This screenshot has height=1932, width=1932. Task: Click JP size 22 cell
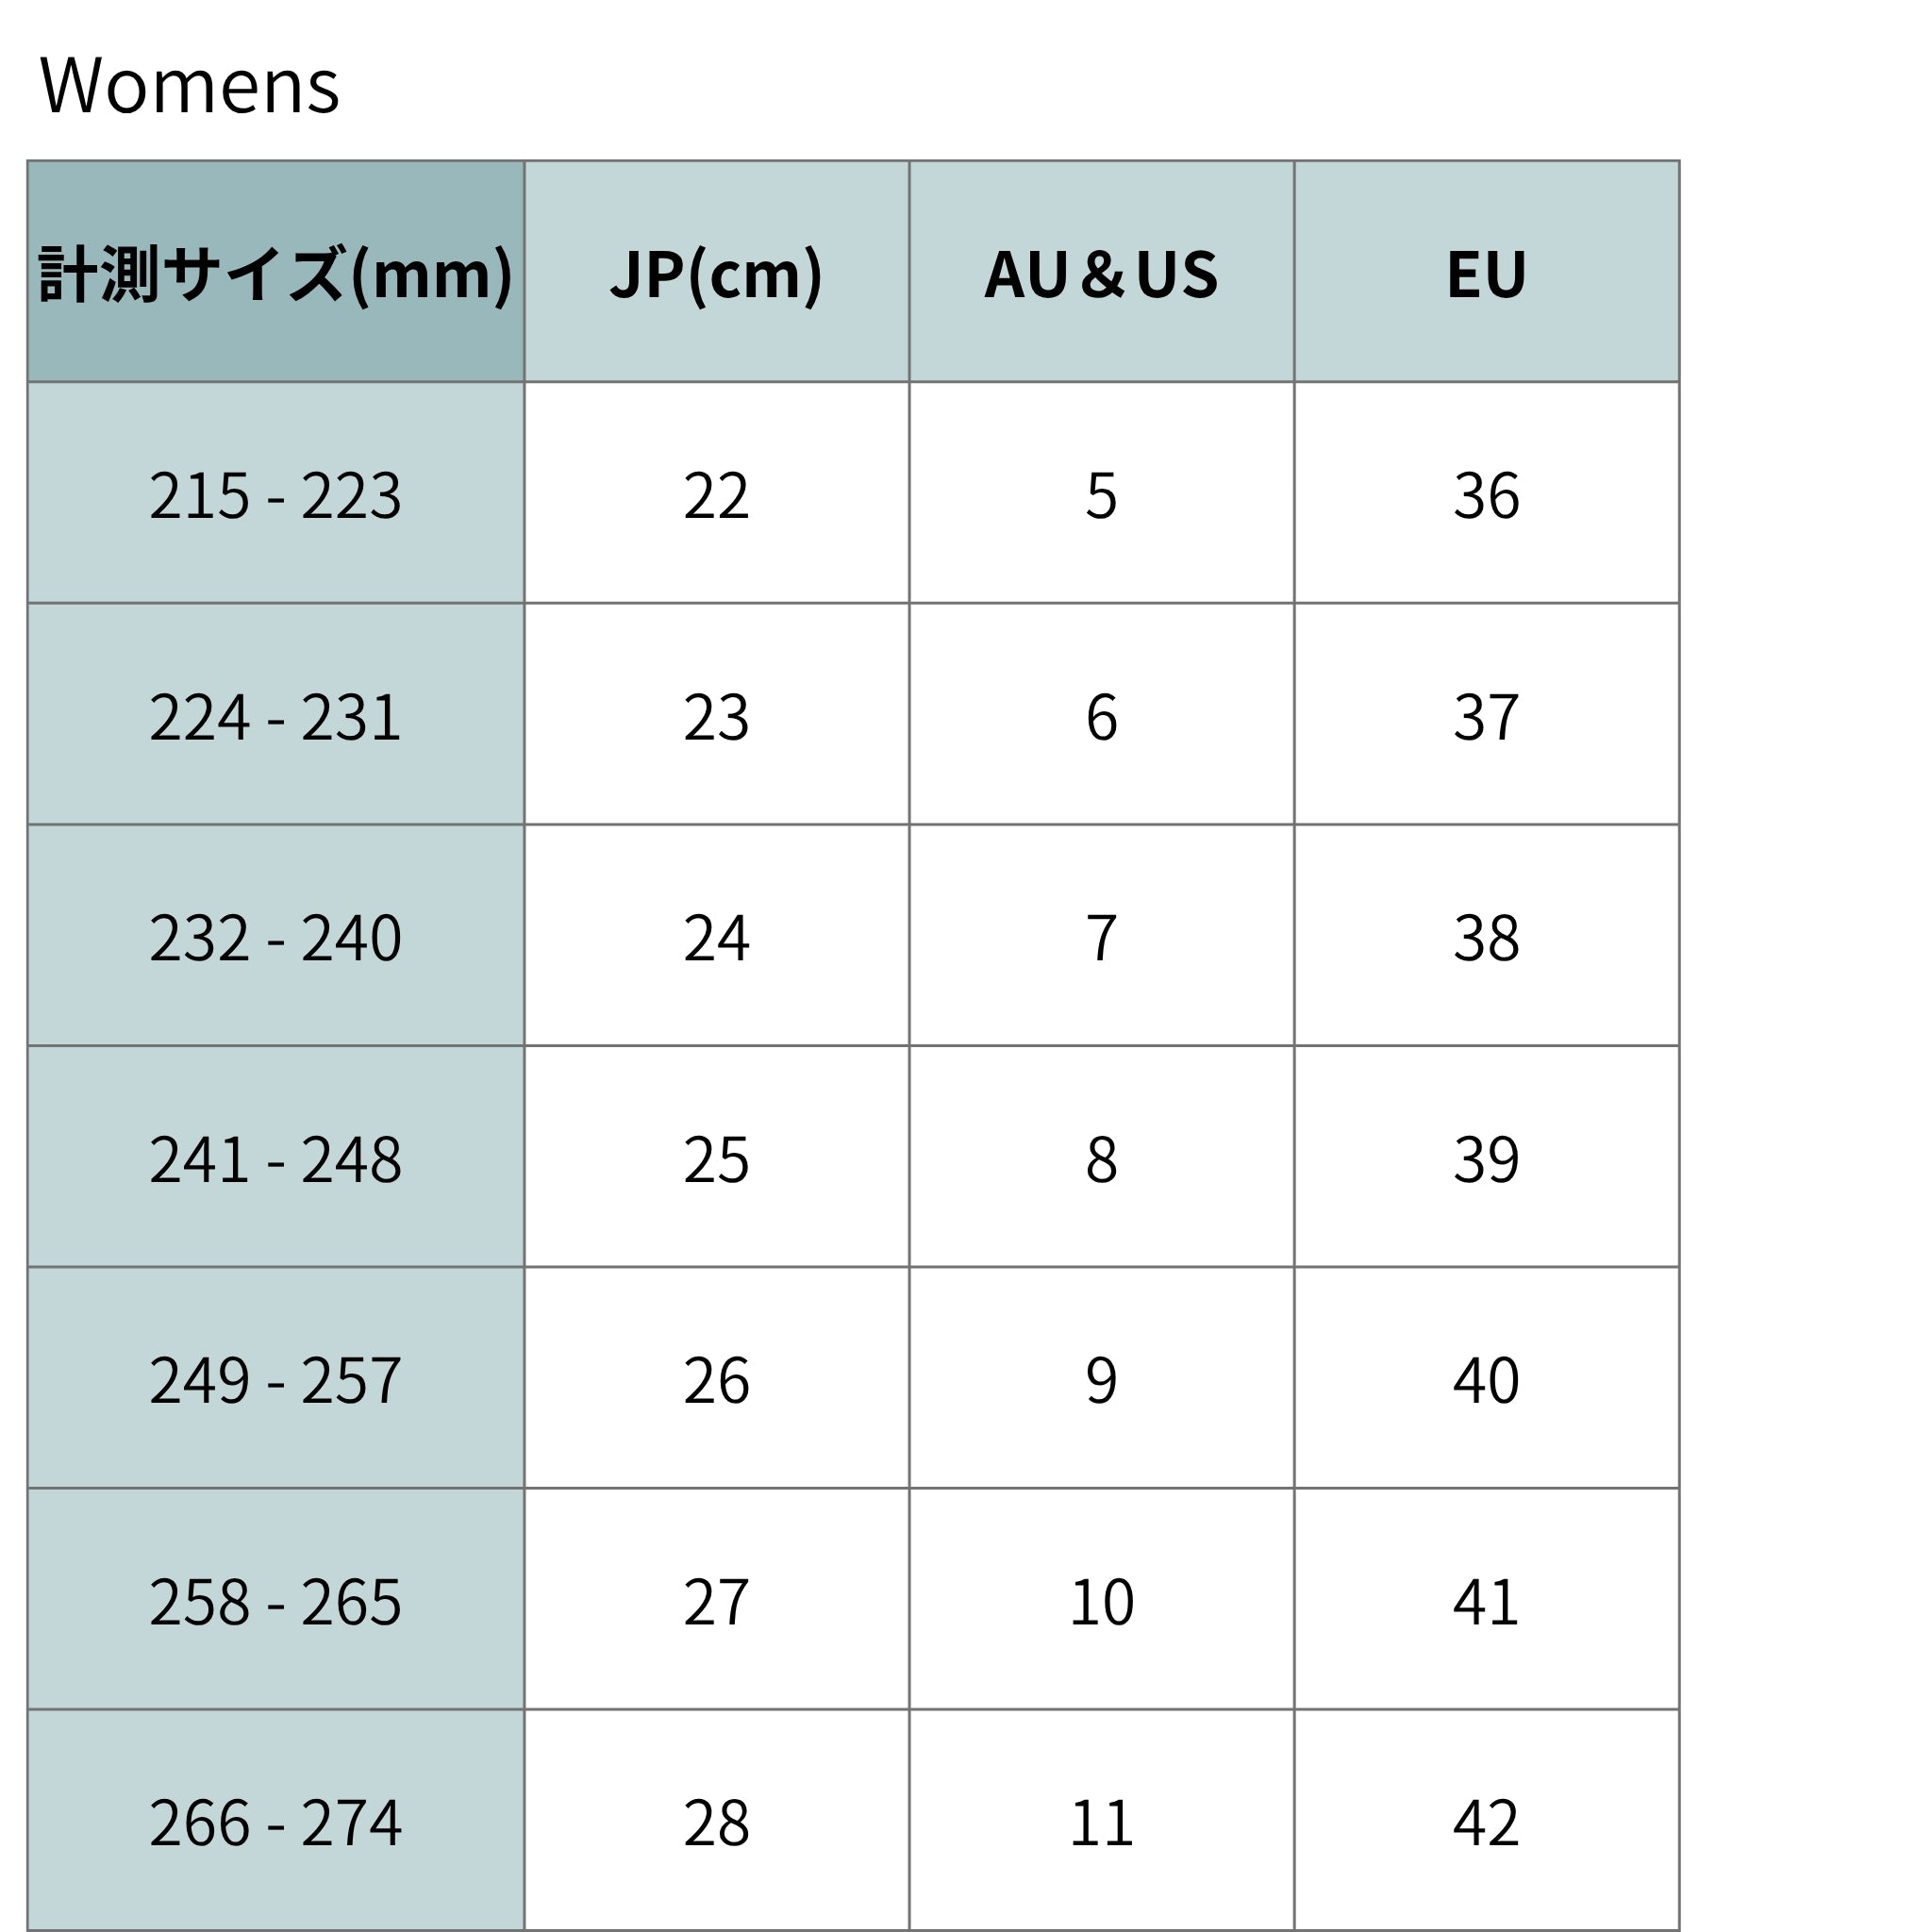[717, 493]
